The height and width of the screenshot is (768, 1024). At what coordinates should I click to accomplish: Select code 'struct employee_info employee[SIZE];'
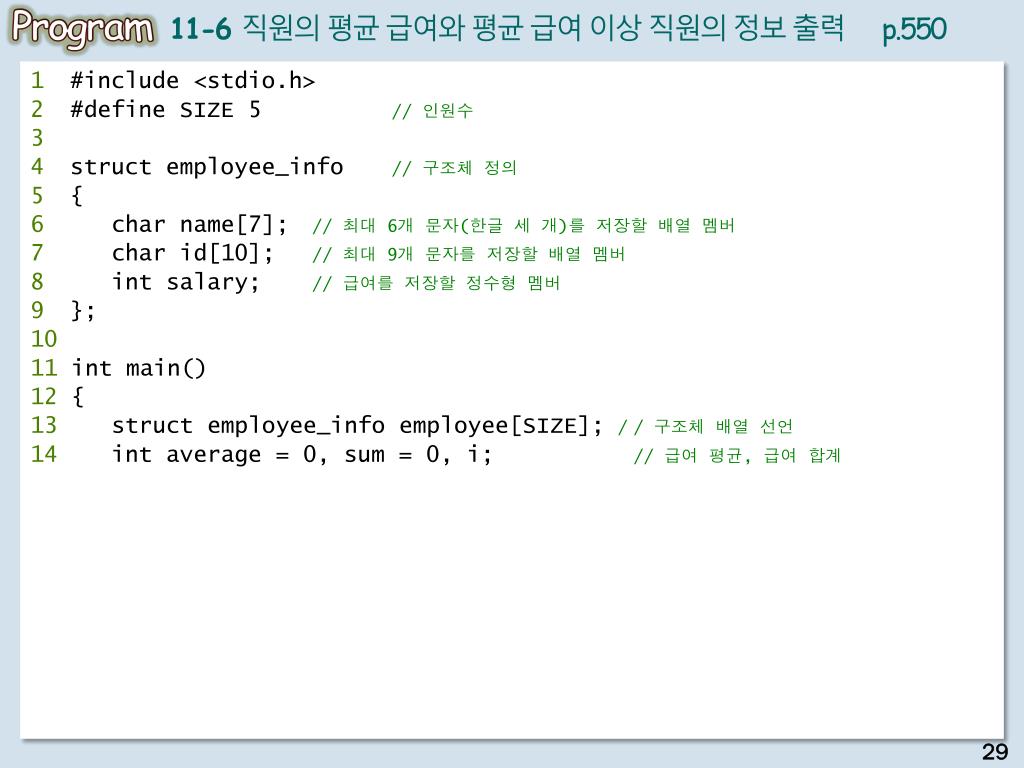pyautogui.click(x=357, y=425)
